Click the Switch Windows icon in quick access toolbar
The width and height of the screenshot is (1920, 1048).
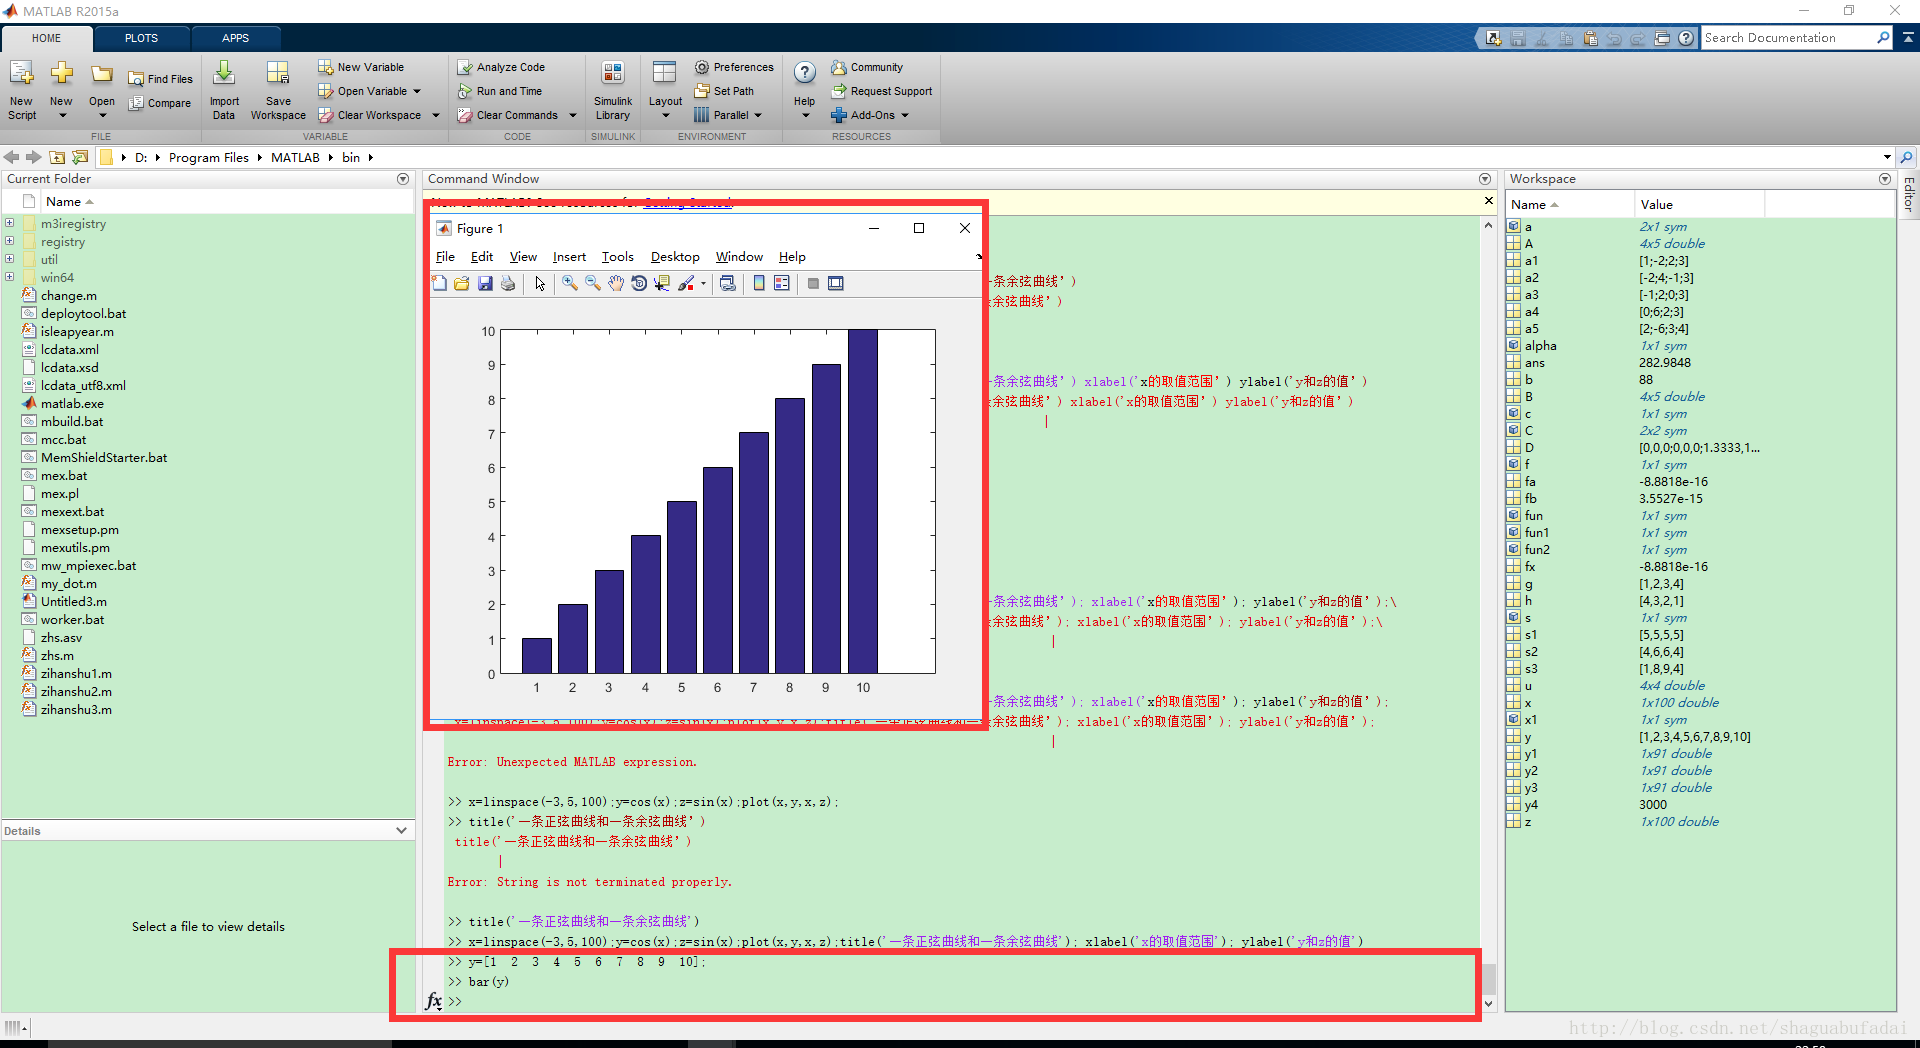1662,38
